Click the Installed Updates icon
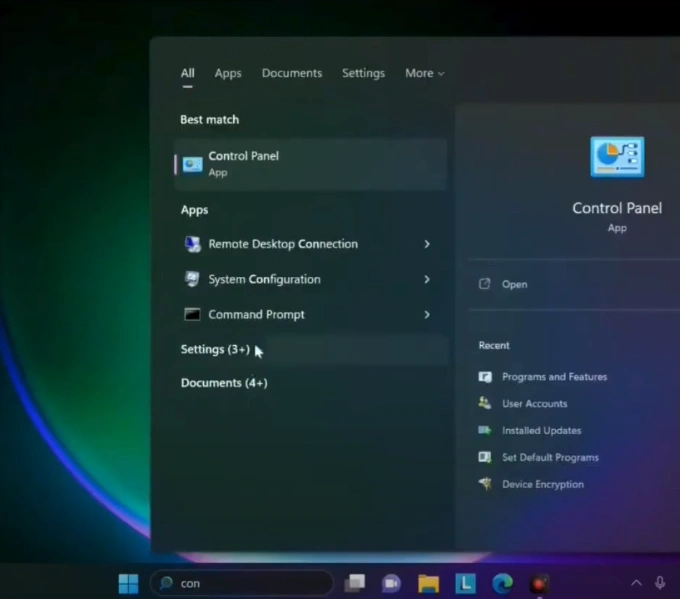Image resolution: width=680 pixels, height=599 pixels. coord(485,430)
